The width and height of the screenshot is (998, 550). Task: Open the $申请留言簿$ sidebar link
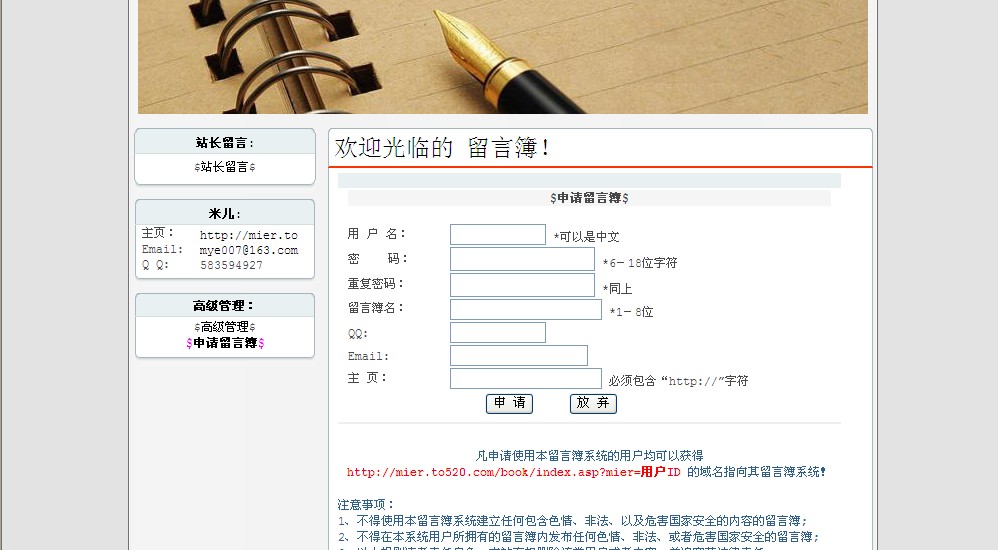(225, 343)
